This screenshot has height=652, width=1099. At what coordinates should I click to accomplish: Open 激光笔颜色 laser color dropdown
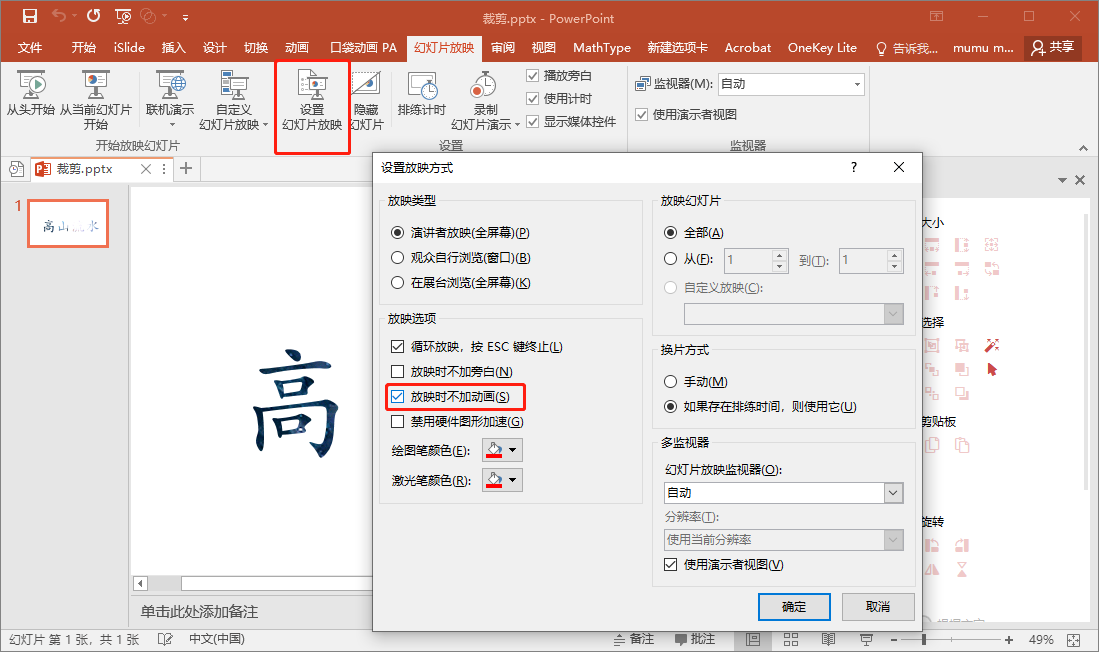click(x=513, y=480)
